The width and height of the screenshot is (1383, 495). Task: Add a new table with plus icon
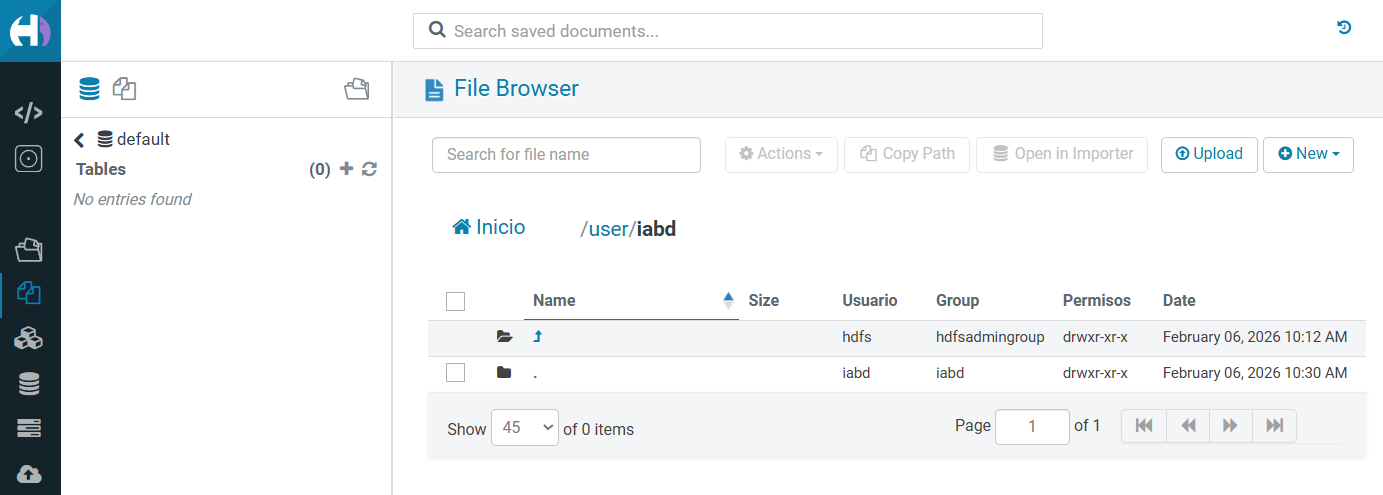coord(347,169)
